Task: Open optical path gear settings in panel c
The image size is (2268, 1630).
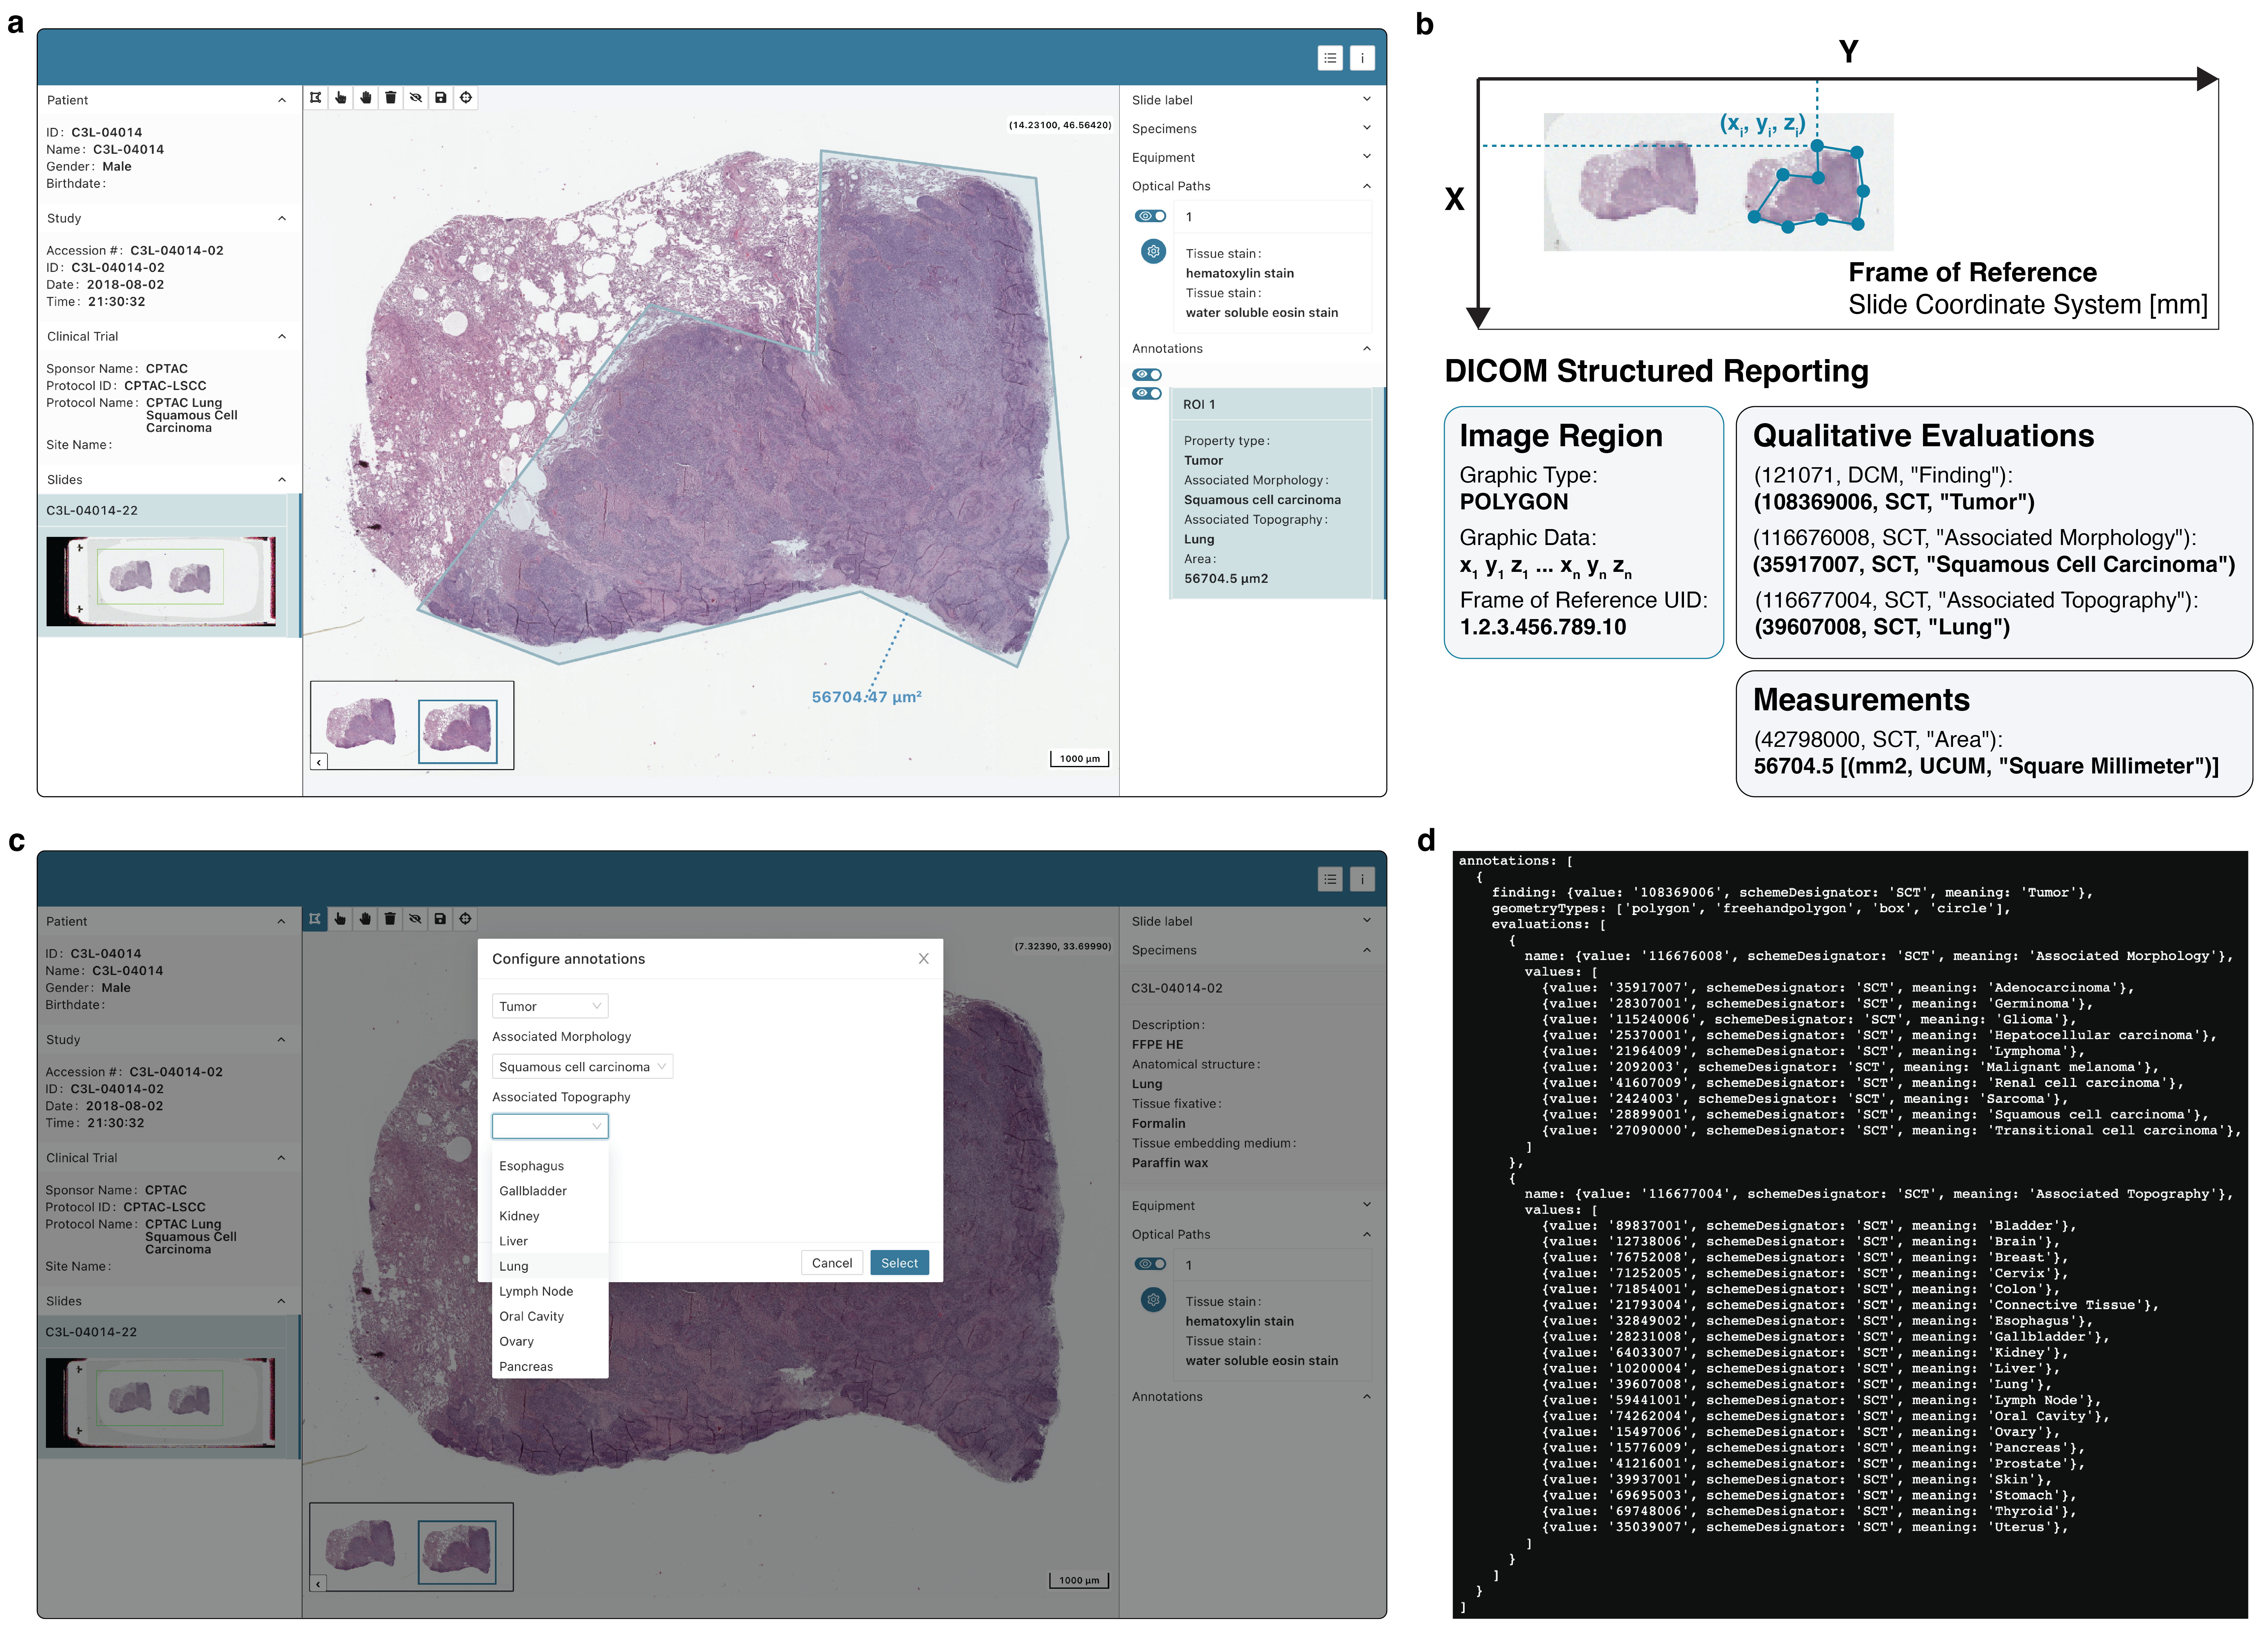Action: click(x=1153, y=1300)
